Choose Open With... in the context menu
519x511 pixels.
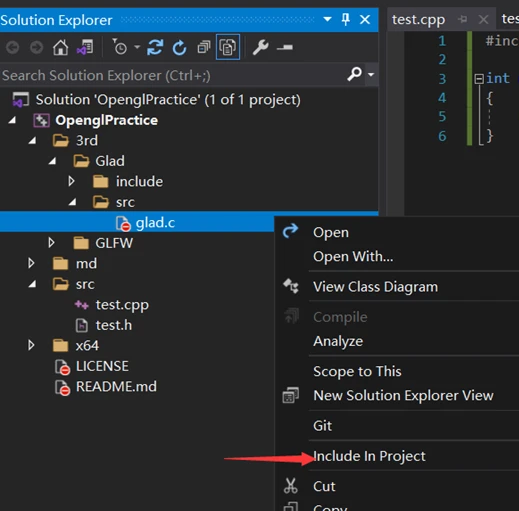pyautogui.click(x=353, y=257)
